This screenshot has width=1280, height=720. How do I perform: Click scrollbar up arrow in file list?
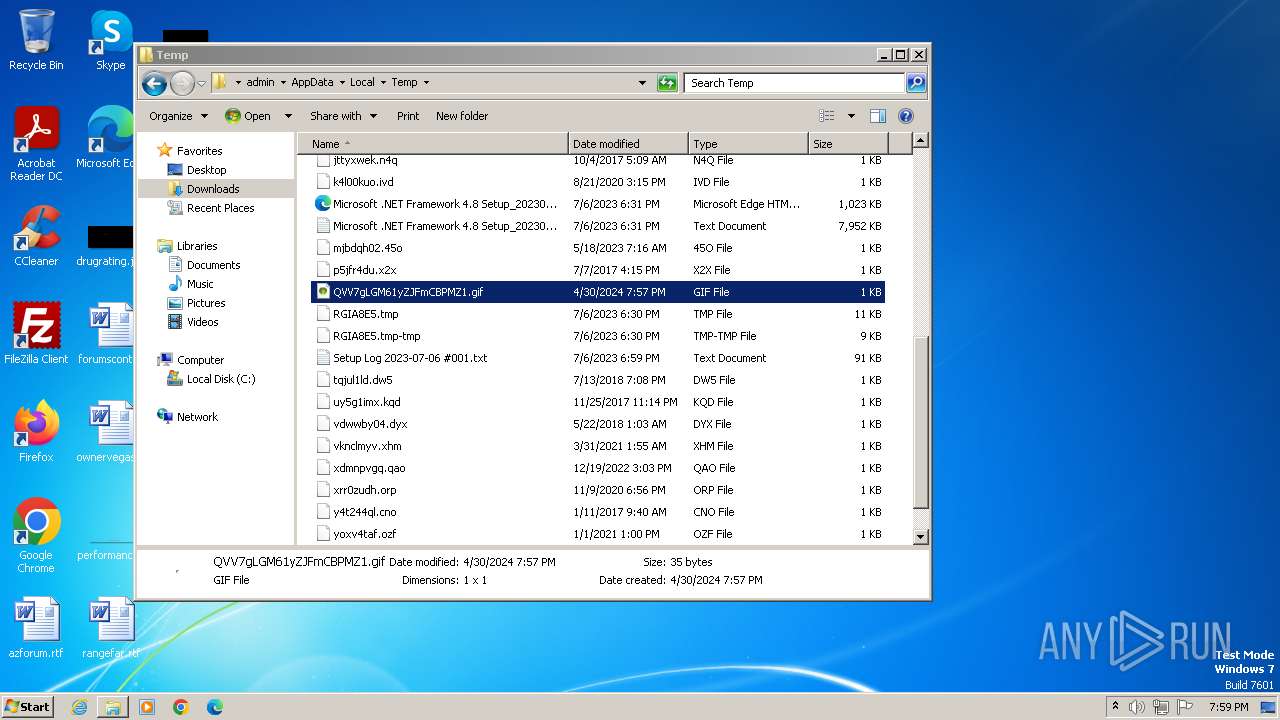[921, 141]
